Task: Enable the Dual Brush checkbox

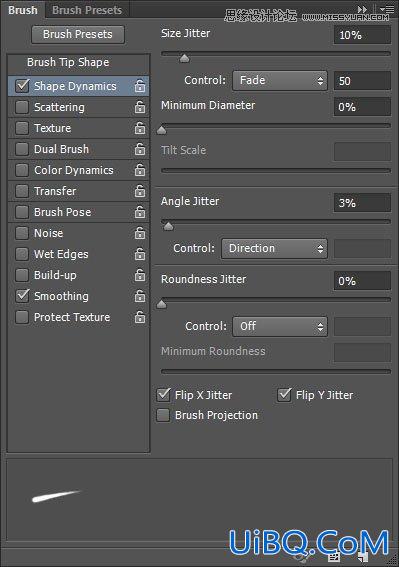Action: click(22, 149)
